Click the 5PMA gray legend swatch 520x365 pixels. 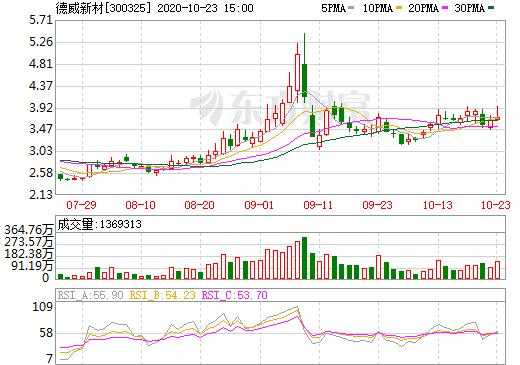[x=351, y=8]
